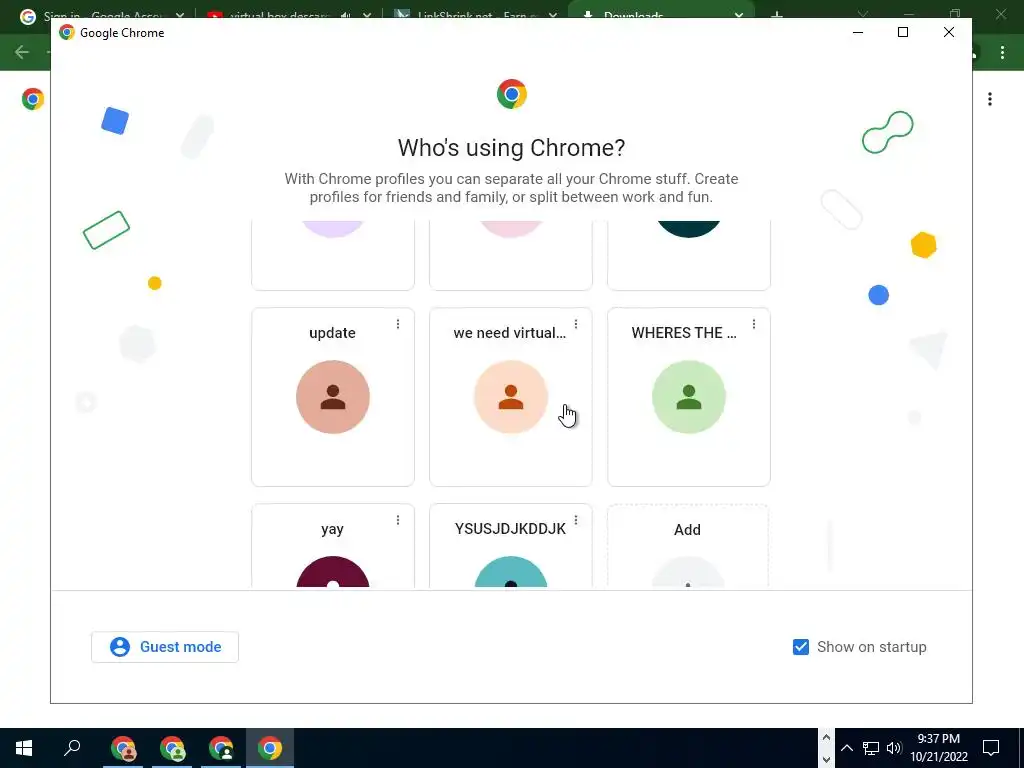
Task: Go back in the background browser window
Action: point(22,52)
